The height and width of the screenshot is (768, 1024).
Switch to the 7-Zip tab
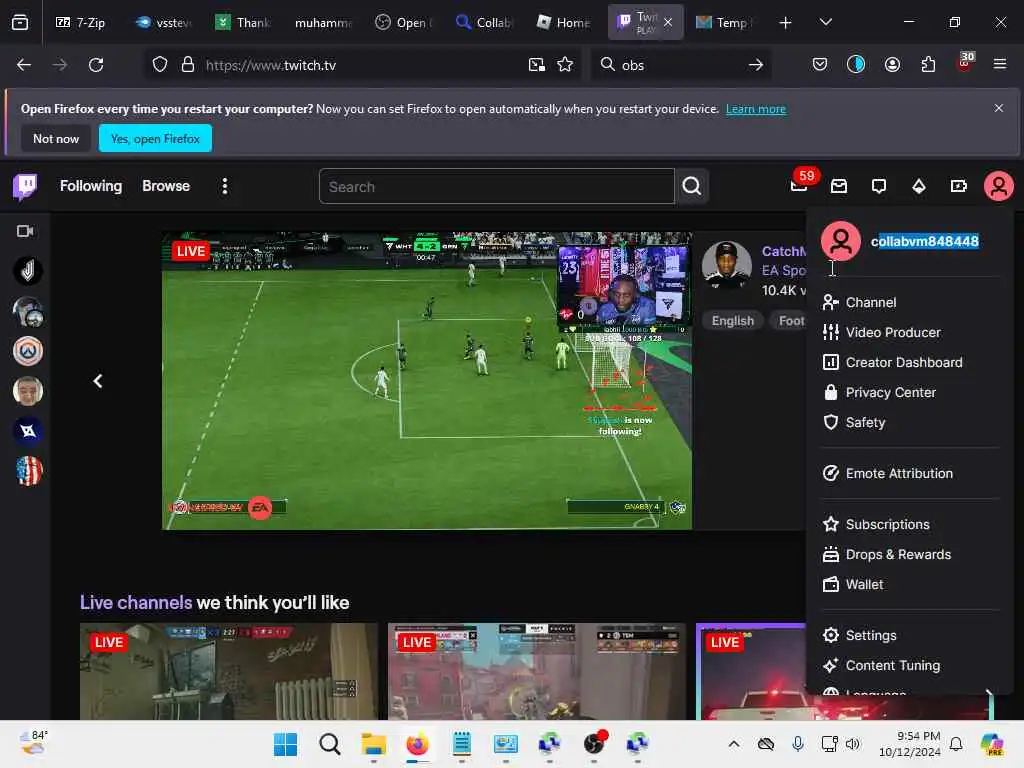(x=81, y=22)
